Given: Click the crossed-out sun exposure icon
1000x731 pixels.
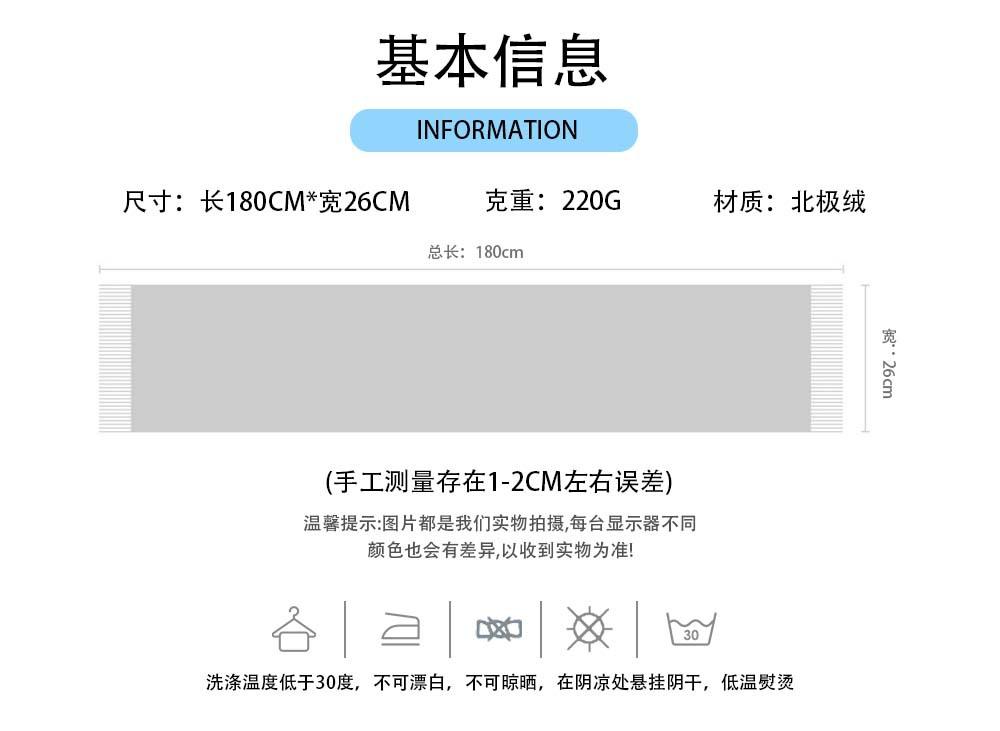Looking at the screenshot, I should pyautogui.click(x=589, y=629).
